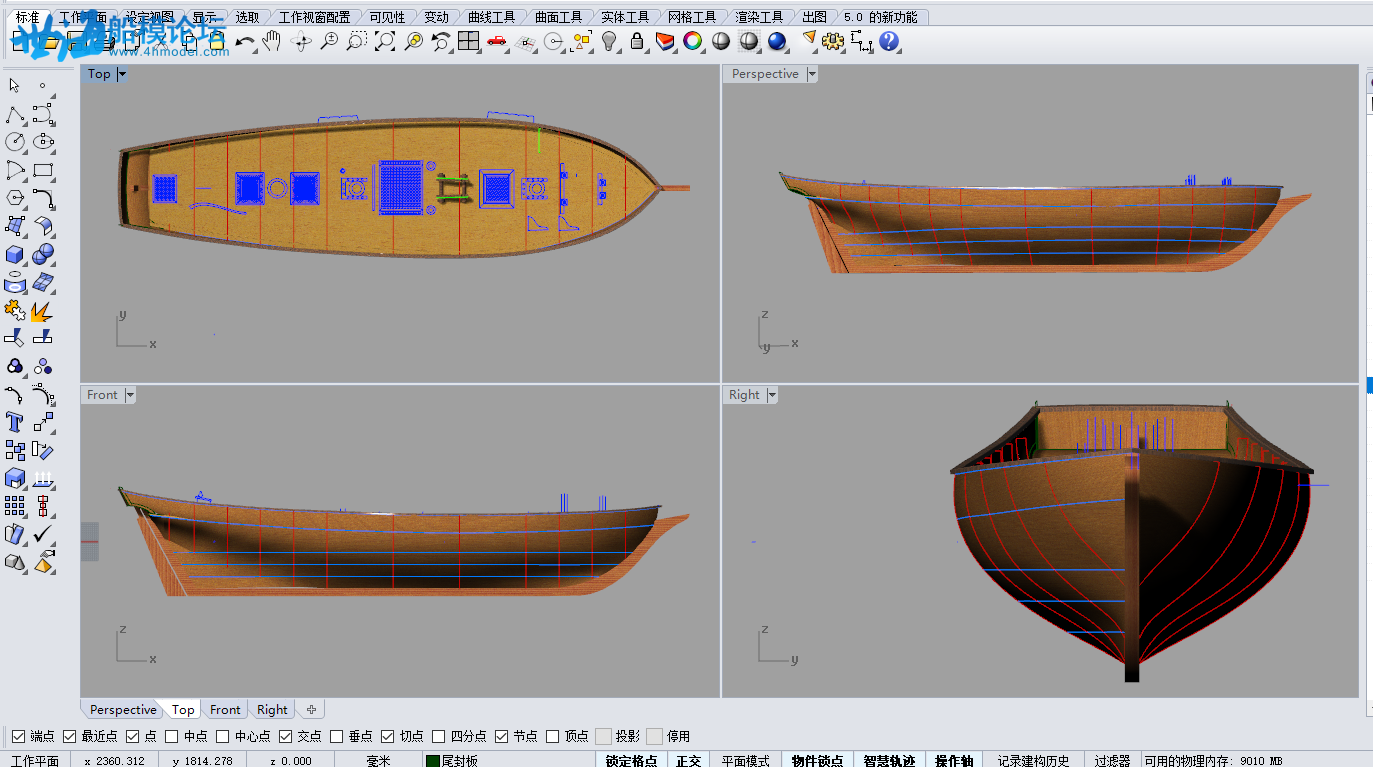Toggle 记录建构历史 in status bar

pyautogui.click(x=1034, y=761)
